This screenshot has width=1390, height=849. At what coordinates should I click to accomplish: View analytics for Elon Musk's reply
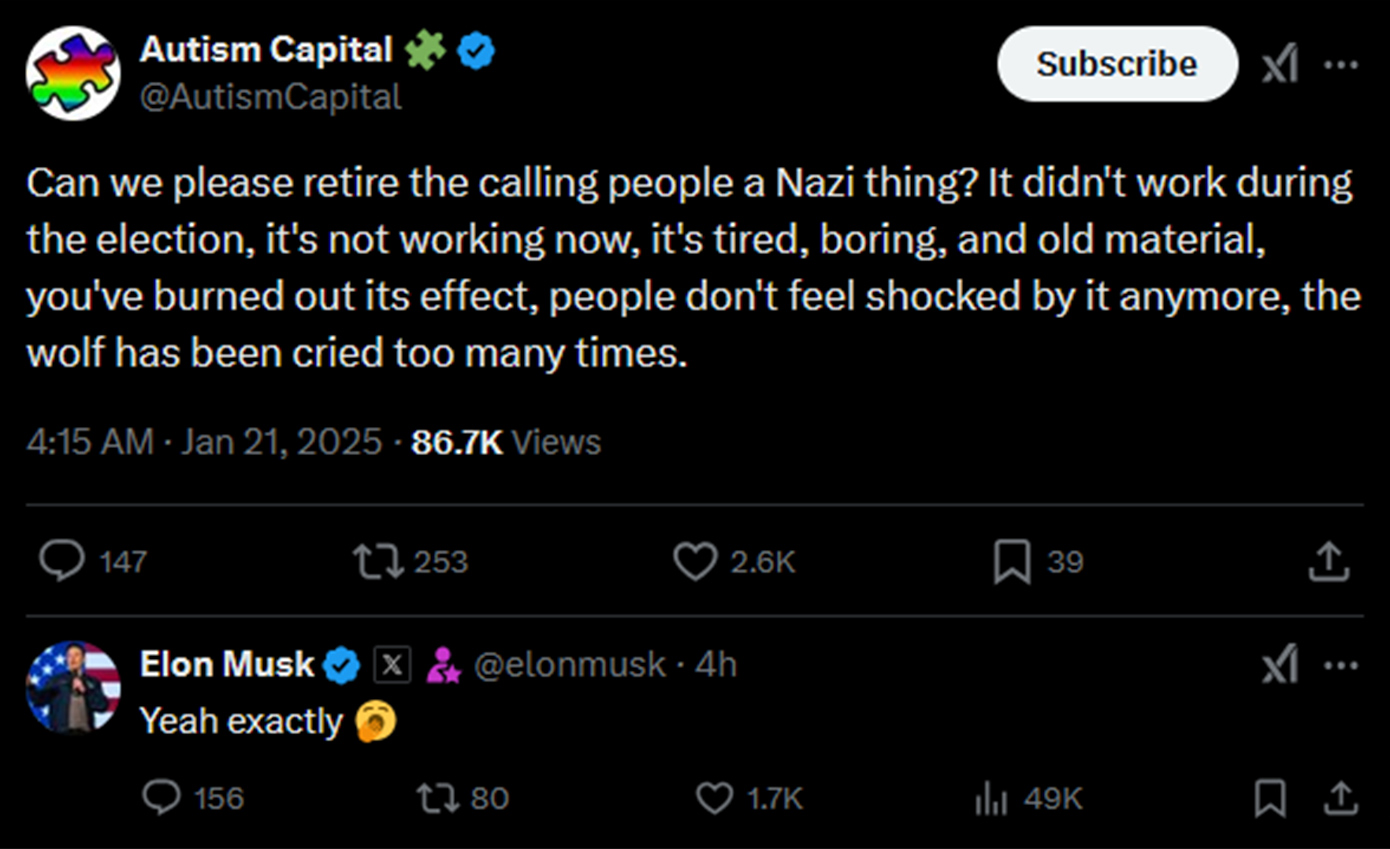[x=989, y=798]
